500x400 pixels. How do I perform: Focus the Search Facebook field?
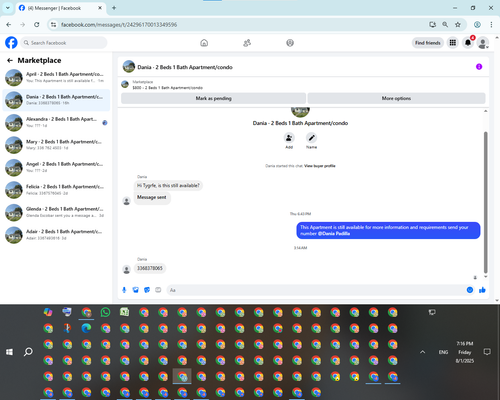coord(64,43)
